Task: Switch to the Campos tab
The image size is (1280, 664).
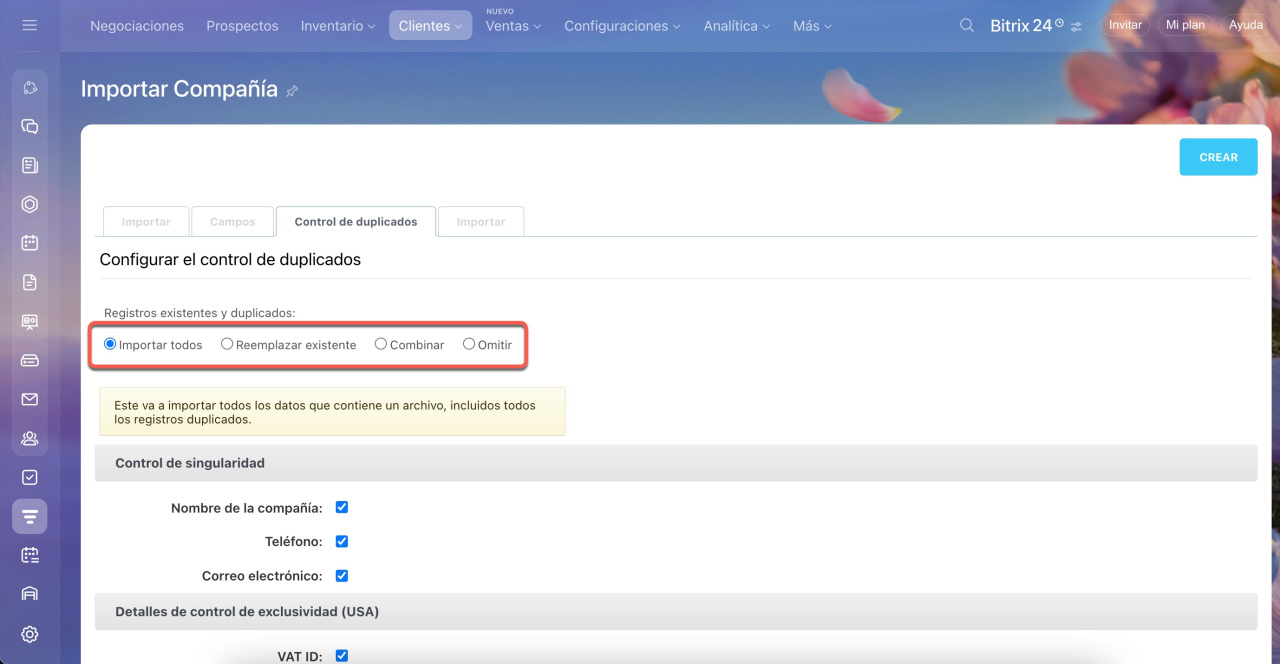Action: coord(233,222)
